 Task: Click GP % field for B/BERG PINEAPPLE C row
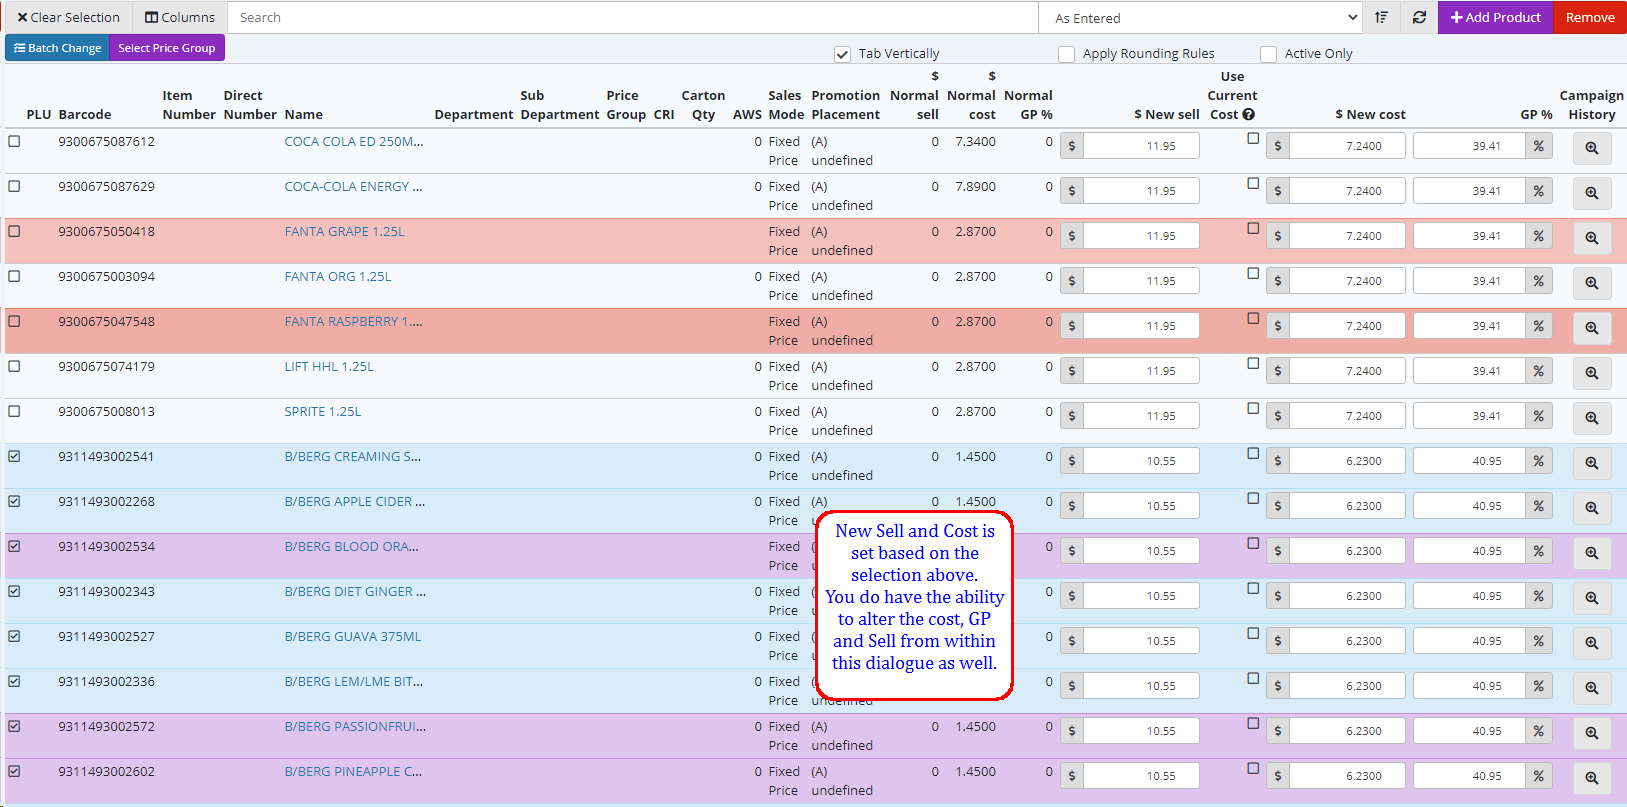pos(1469,776)
